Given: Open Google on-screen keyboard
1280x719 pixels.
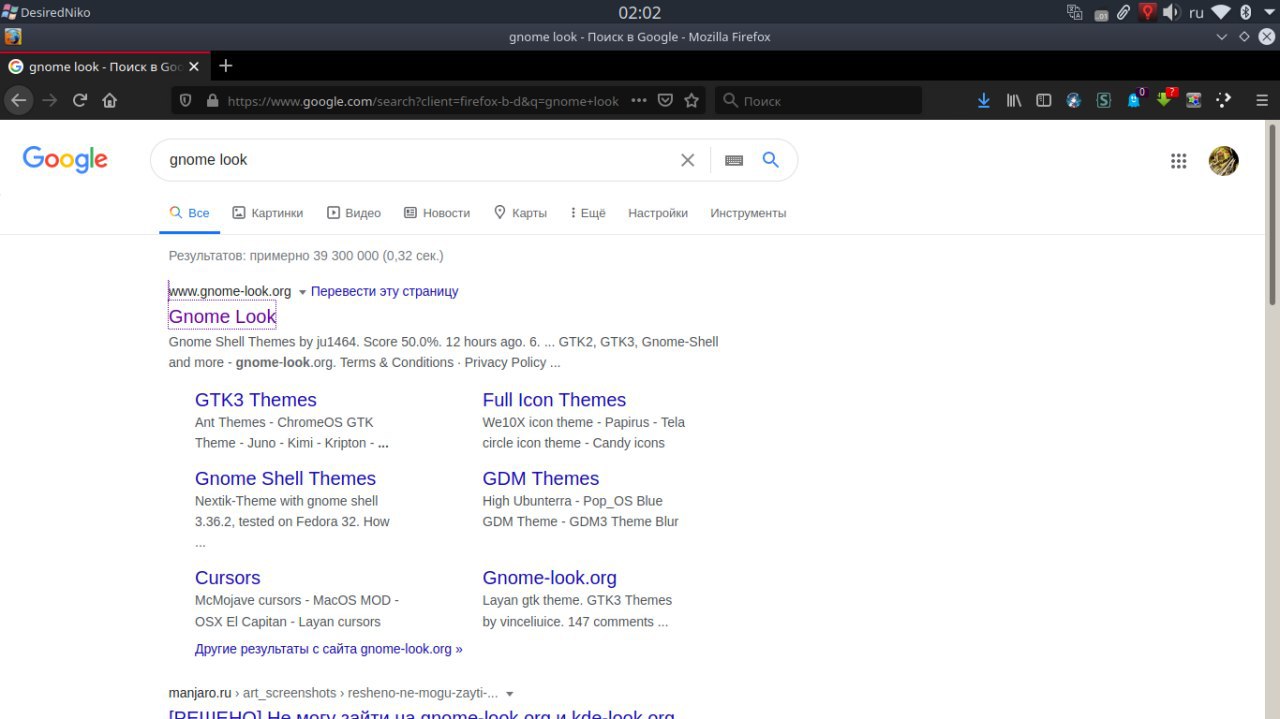Looking at the screenshot, I should (734, 160).
